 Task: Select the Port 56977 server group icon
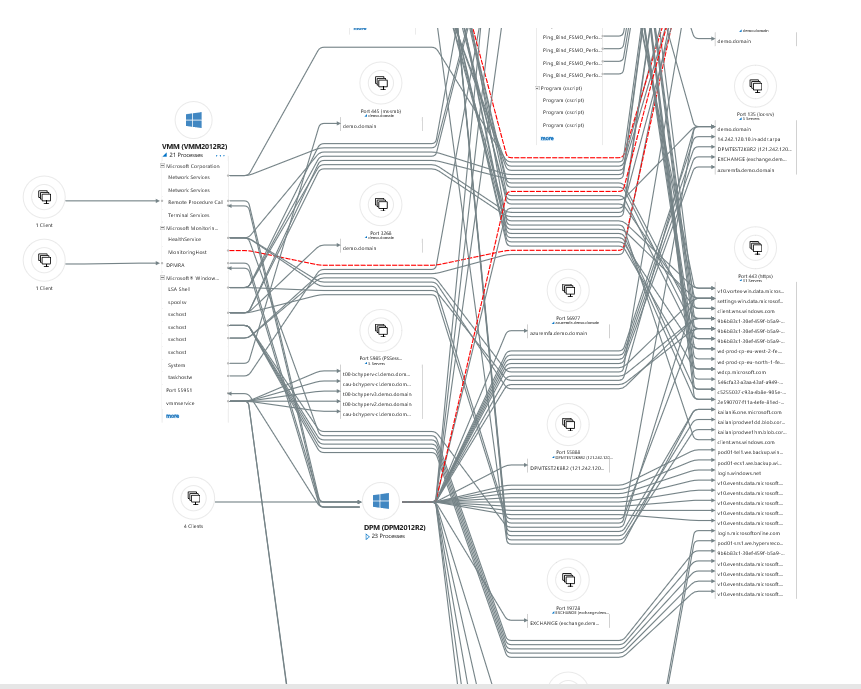pyautogui.click(x=568, y=290)
